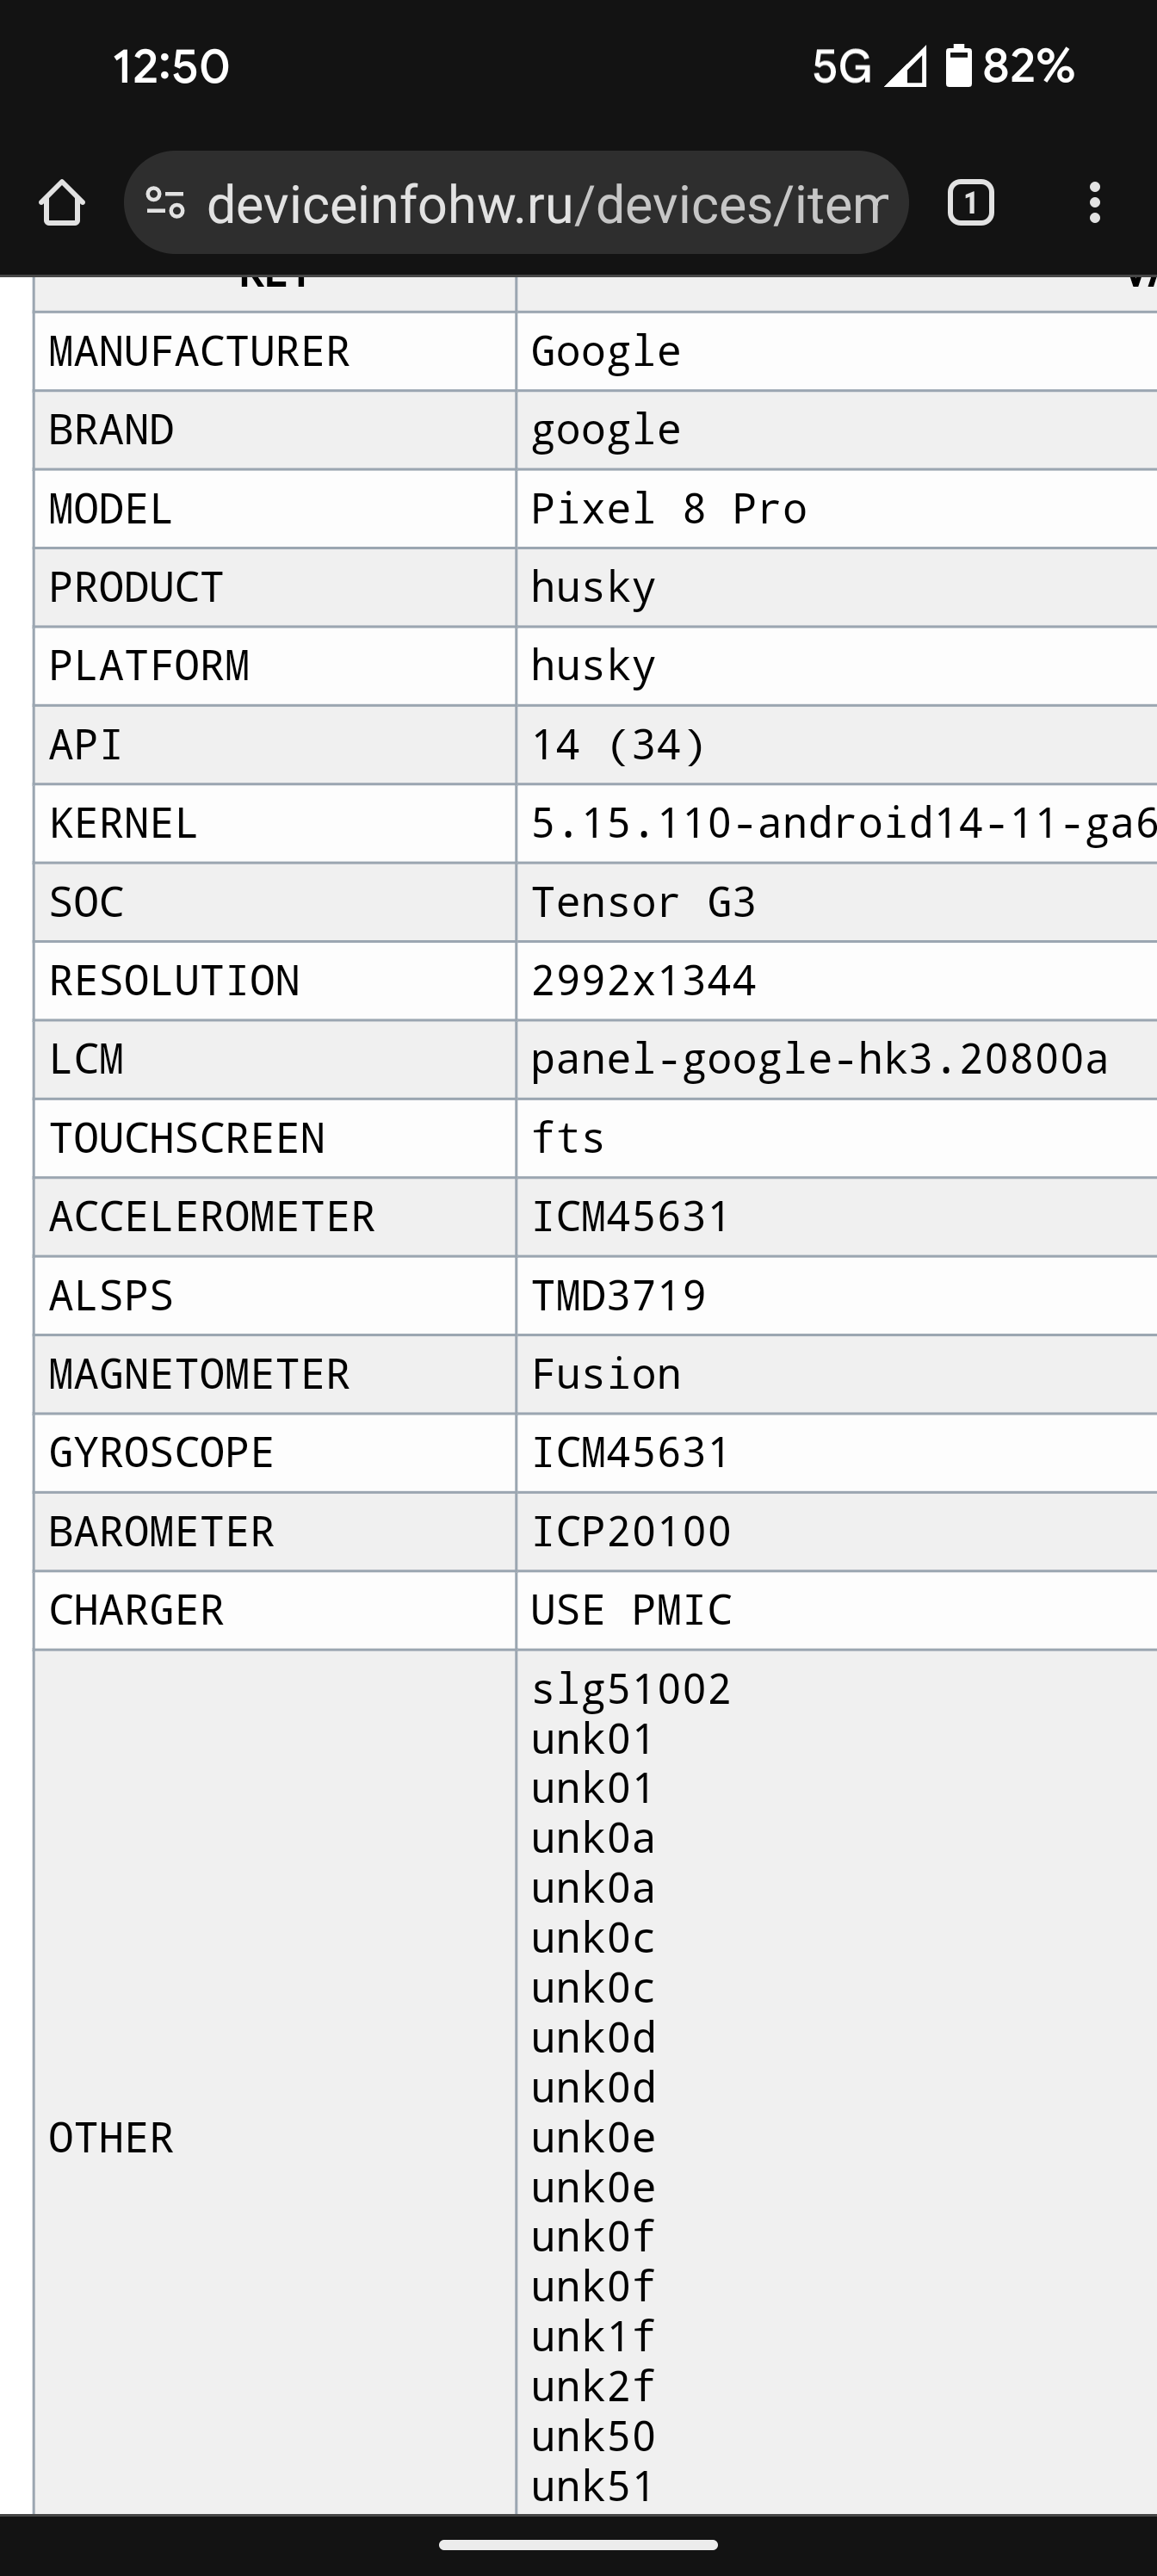Select the panel-google-hk3.20800a LCM value
The image size is (1157, 2576).
(819, 1059)
